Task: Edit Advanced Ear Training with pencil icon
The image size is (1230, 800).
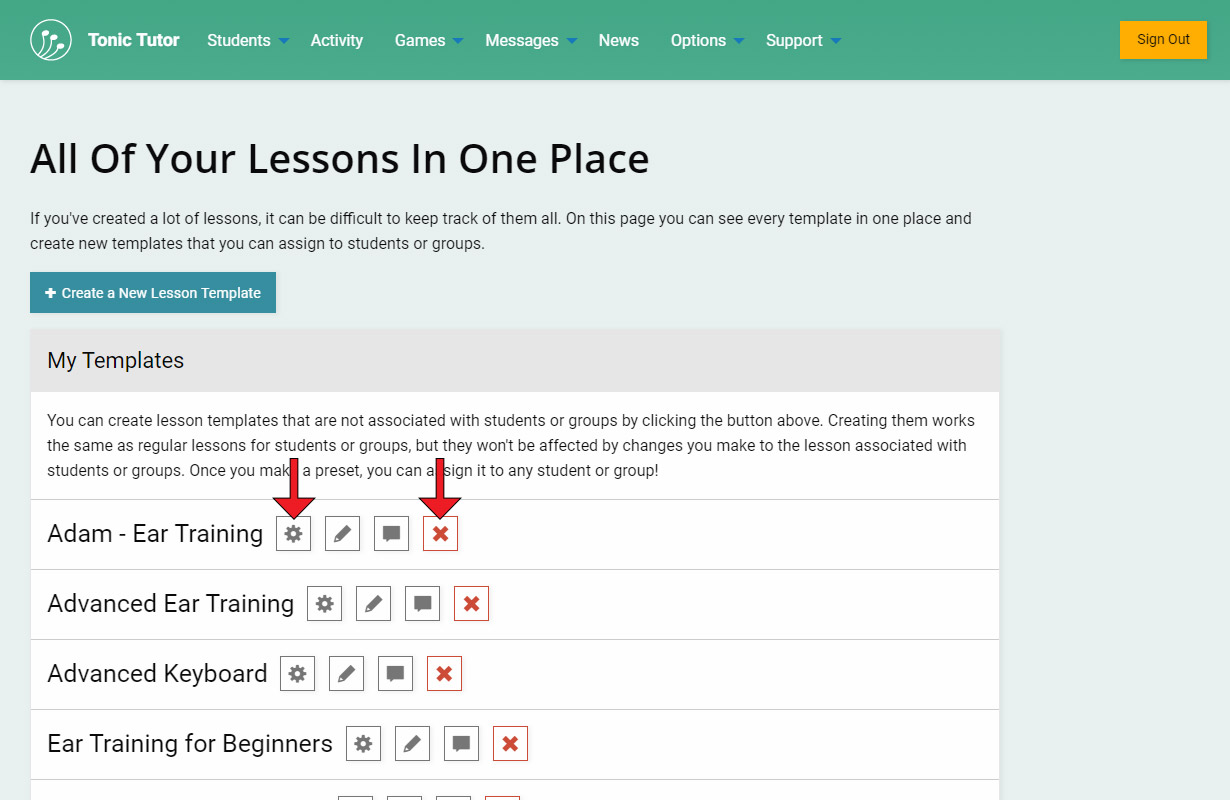Action: (x=373, y=604)
